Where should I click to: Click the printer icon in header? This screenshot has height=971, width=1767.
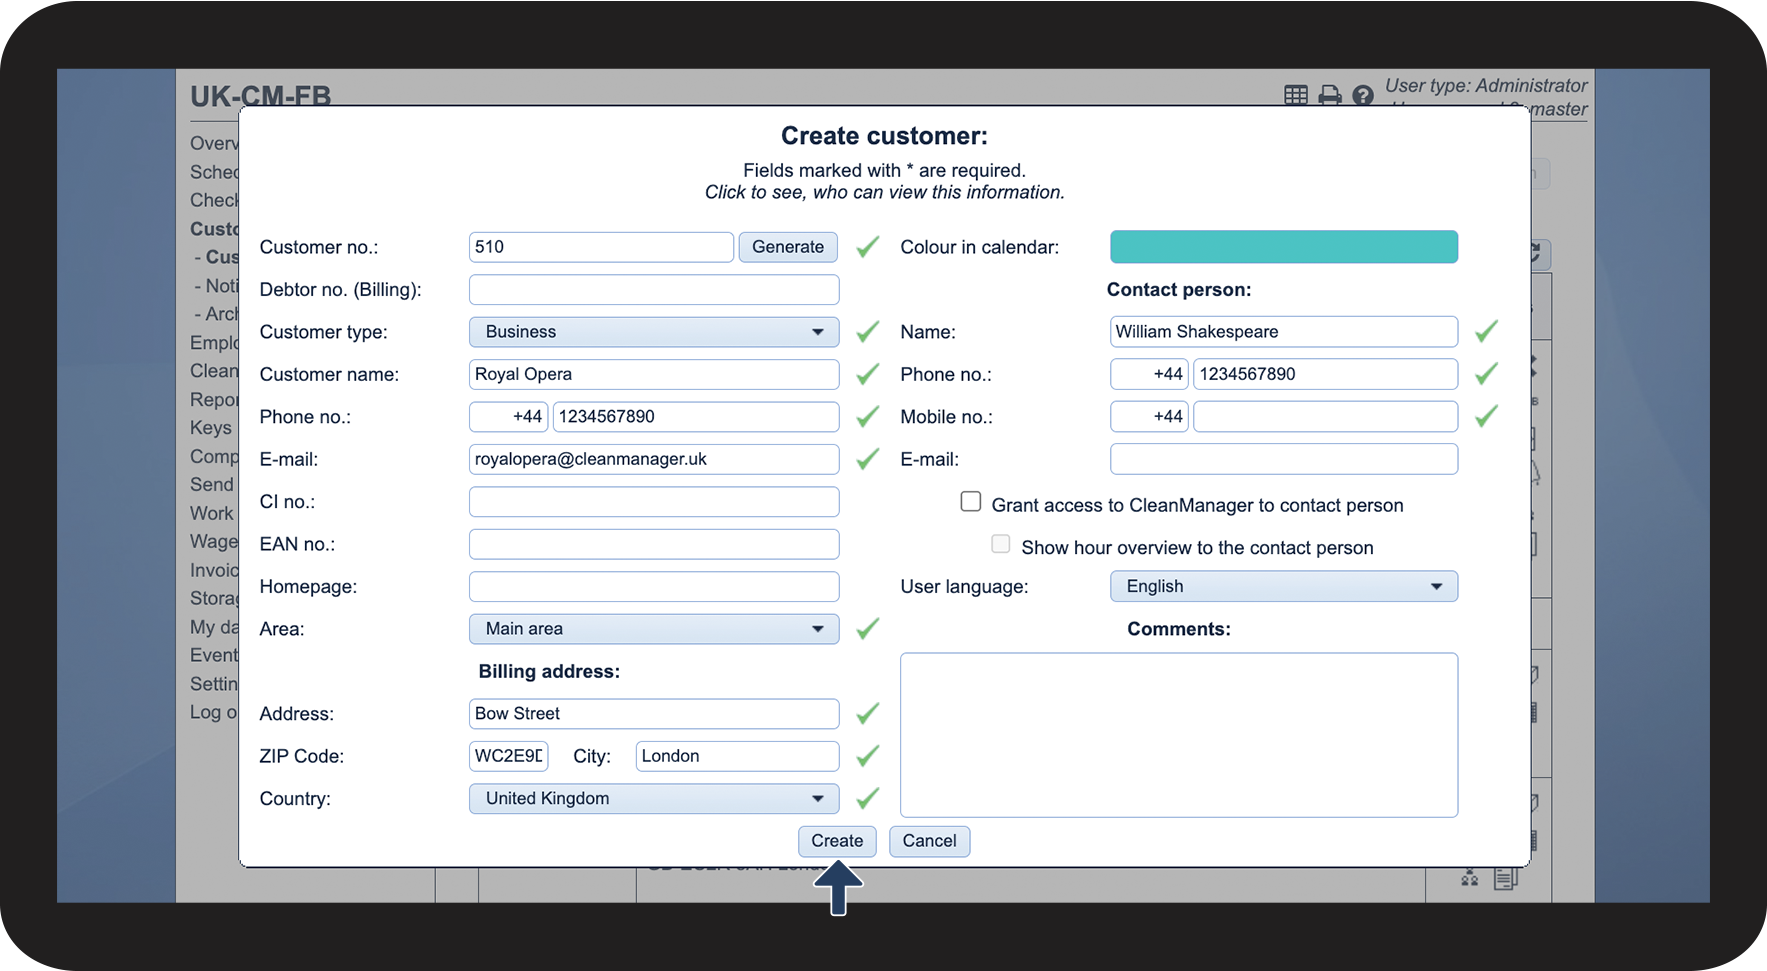click(1329, 95)
